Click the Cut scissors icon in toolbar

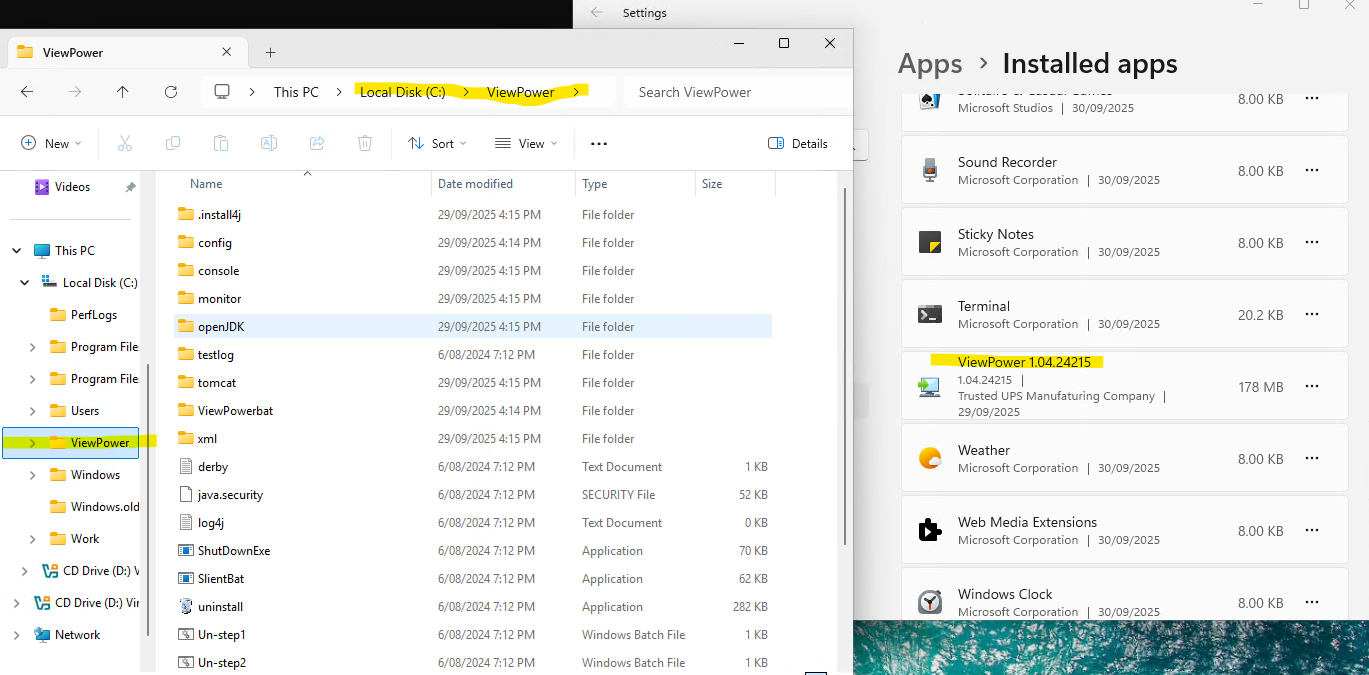(x=125, y=143)
